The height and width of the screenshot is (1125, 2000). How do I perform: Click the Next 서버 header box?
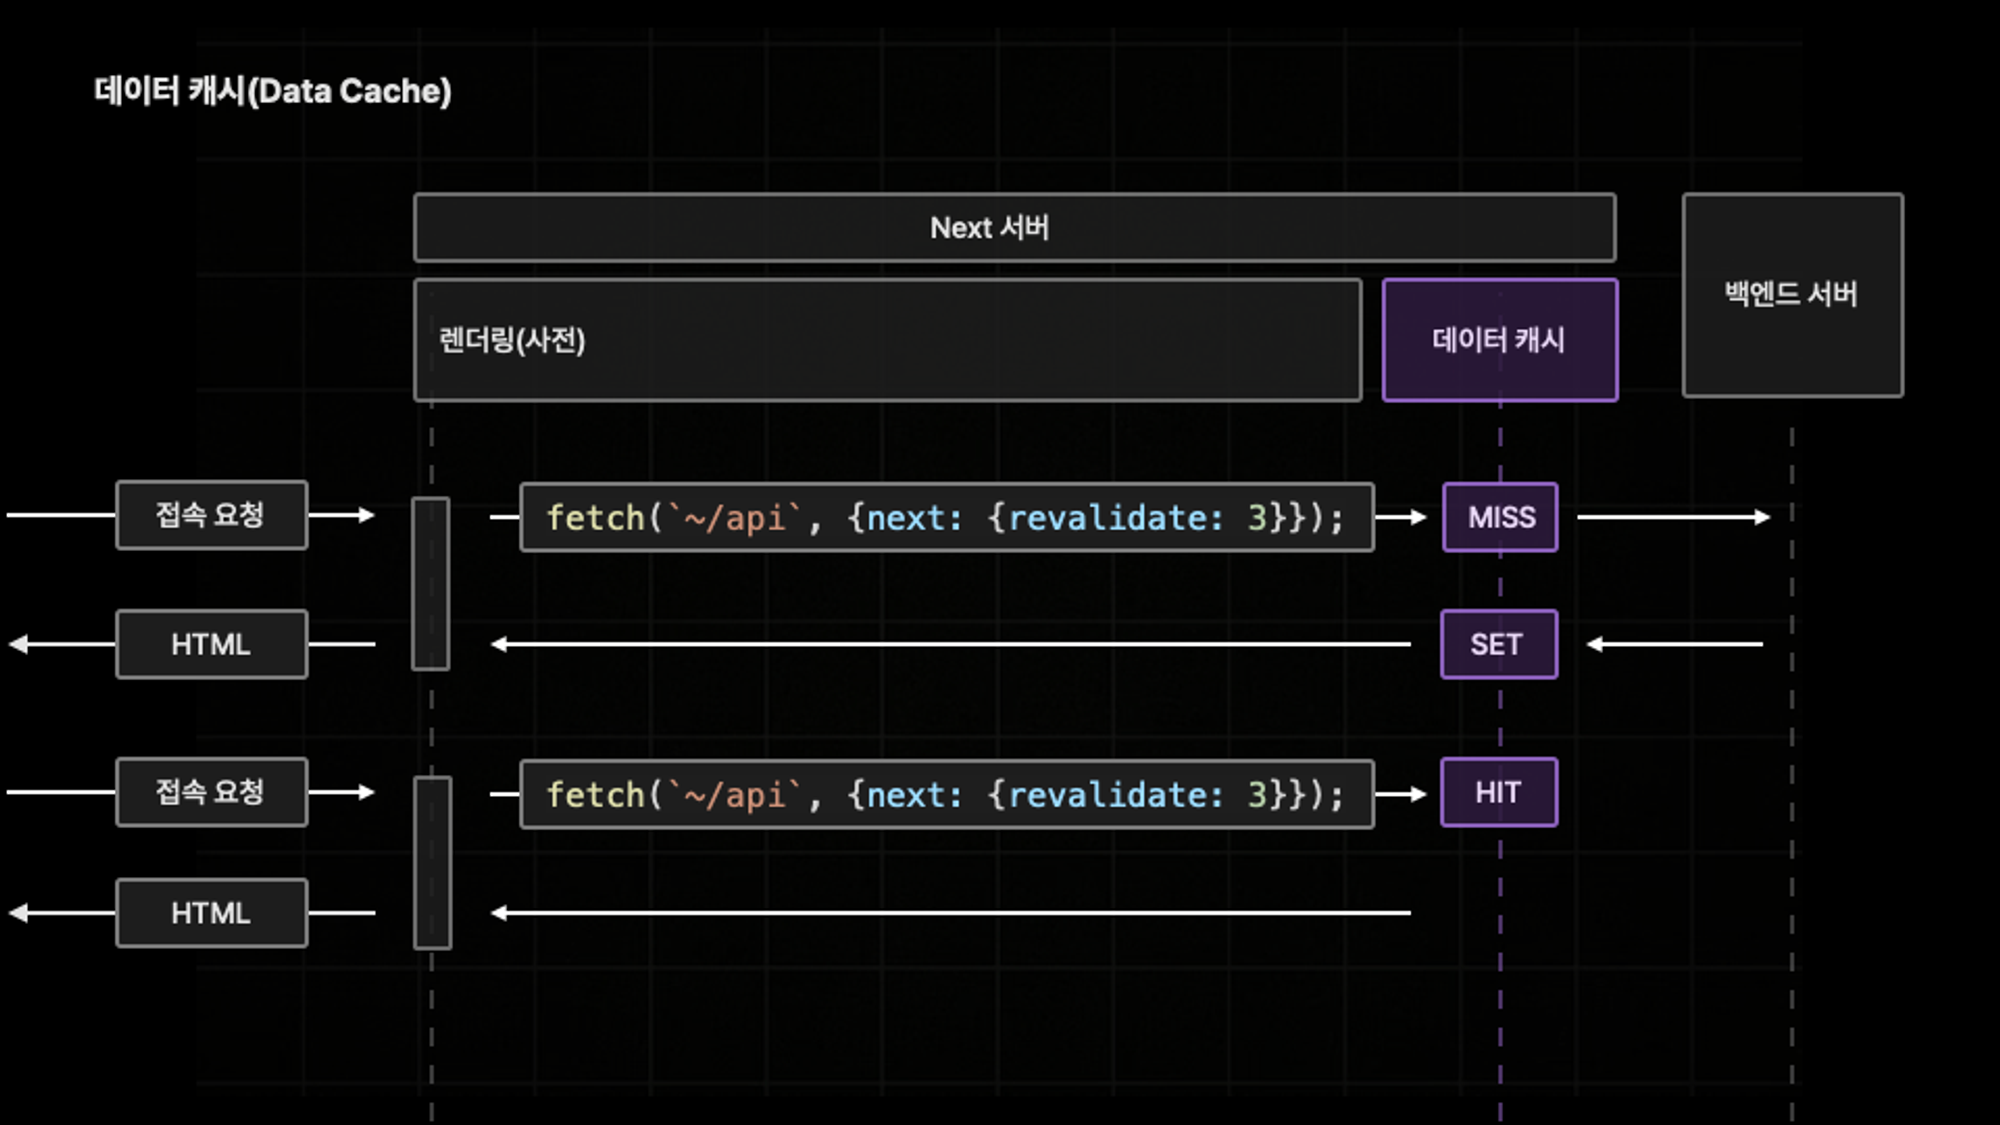click(x=1014, y=228)
